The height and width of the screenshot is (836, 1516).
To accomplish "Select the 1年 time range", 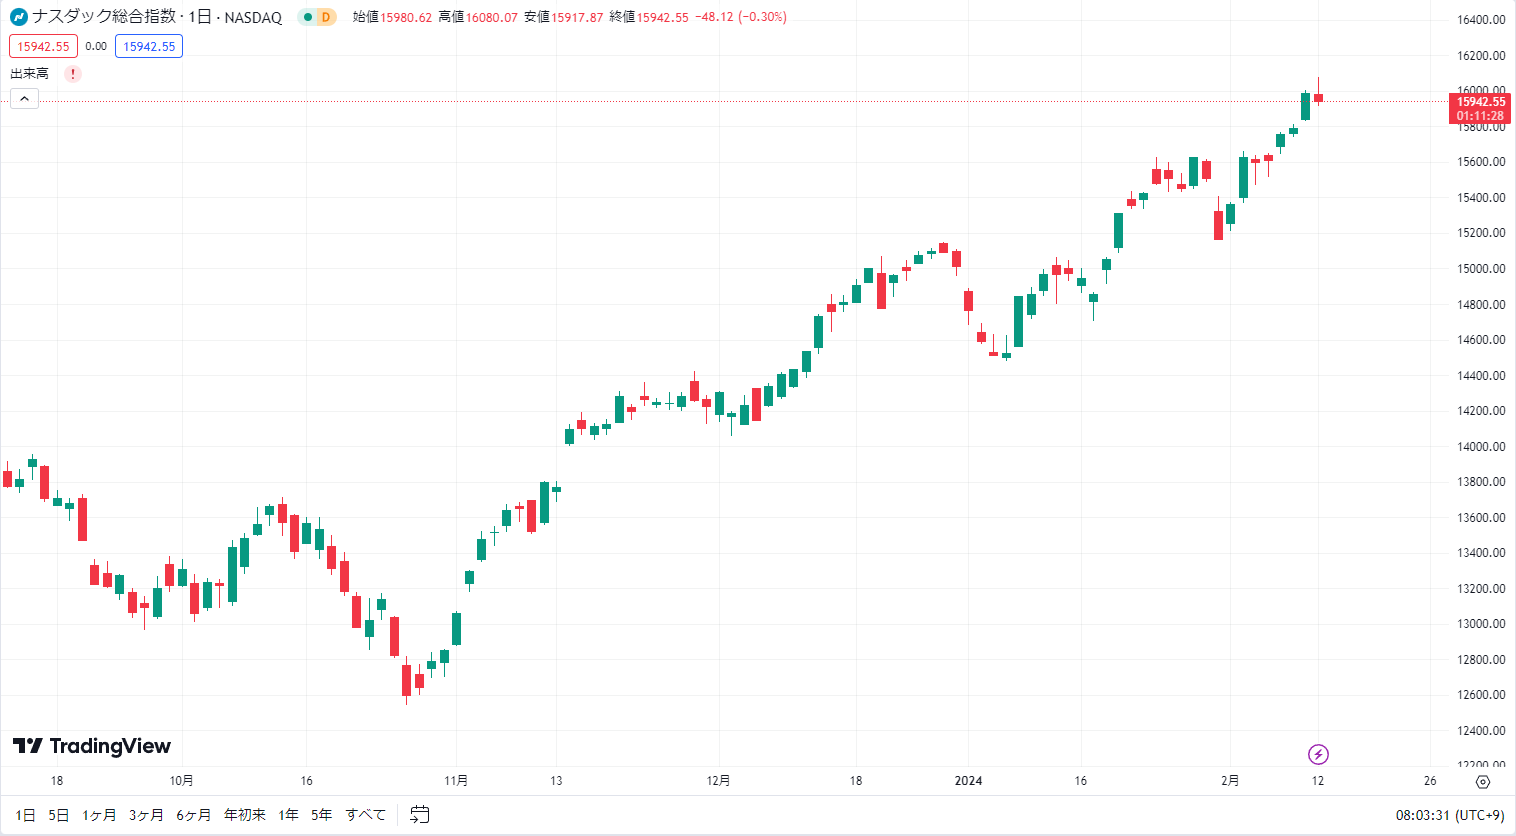I will [289, 815].
